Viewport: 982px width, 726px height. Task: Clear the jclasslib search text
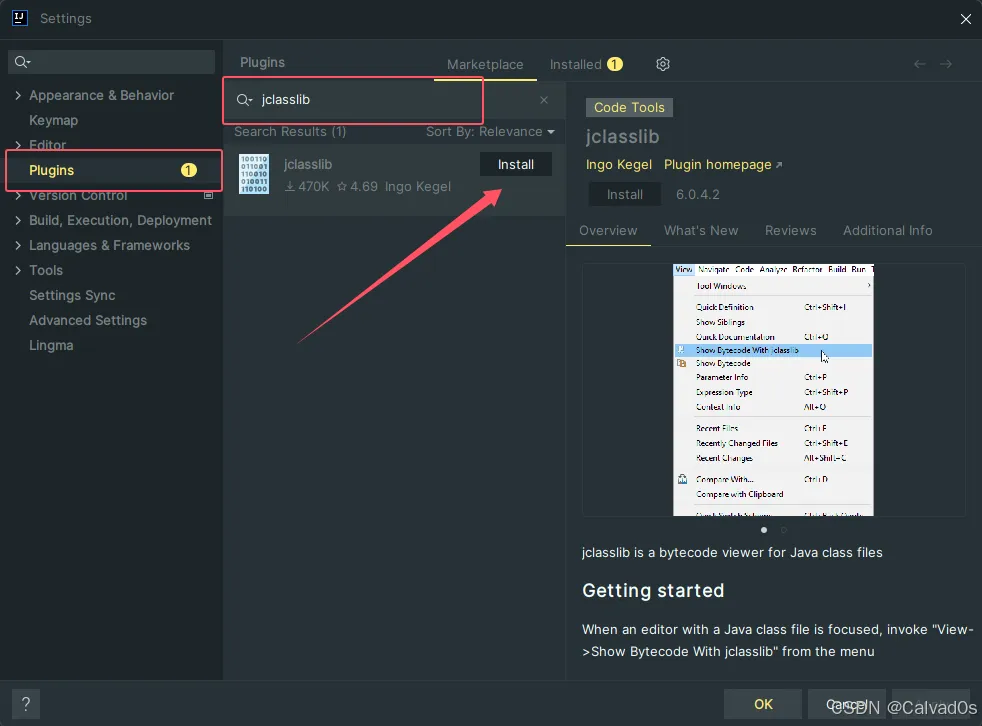(x=544, y=100)
